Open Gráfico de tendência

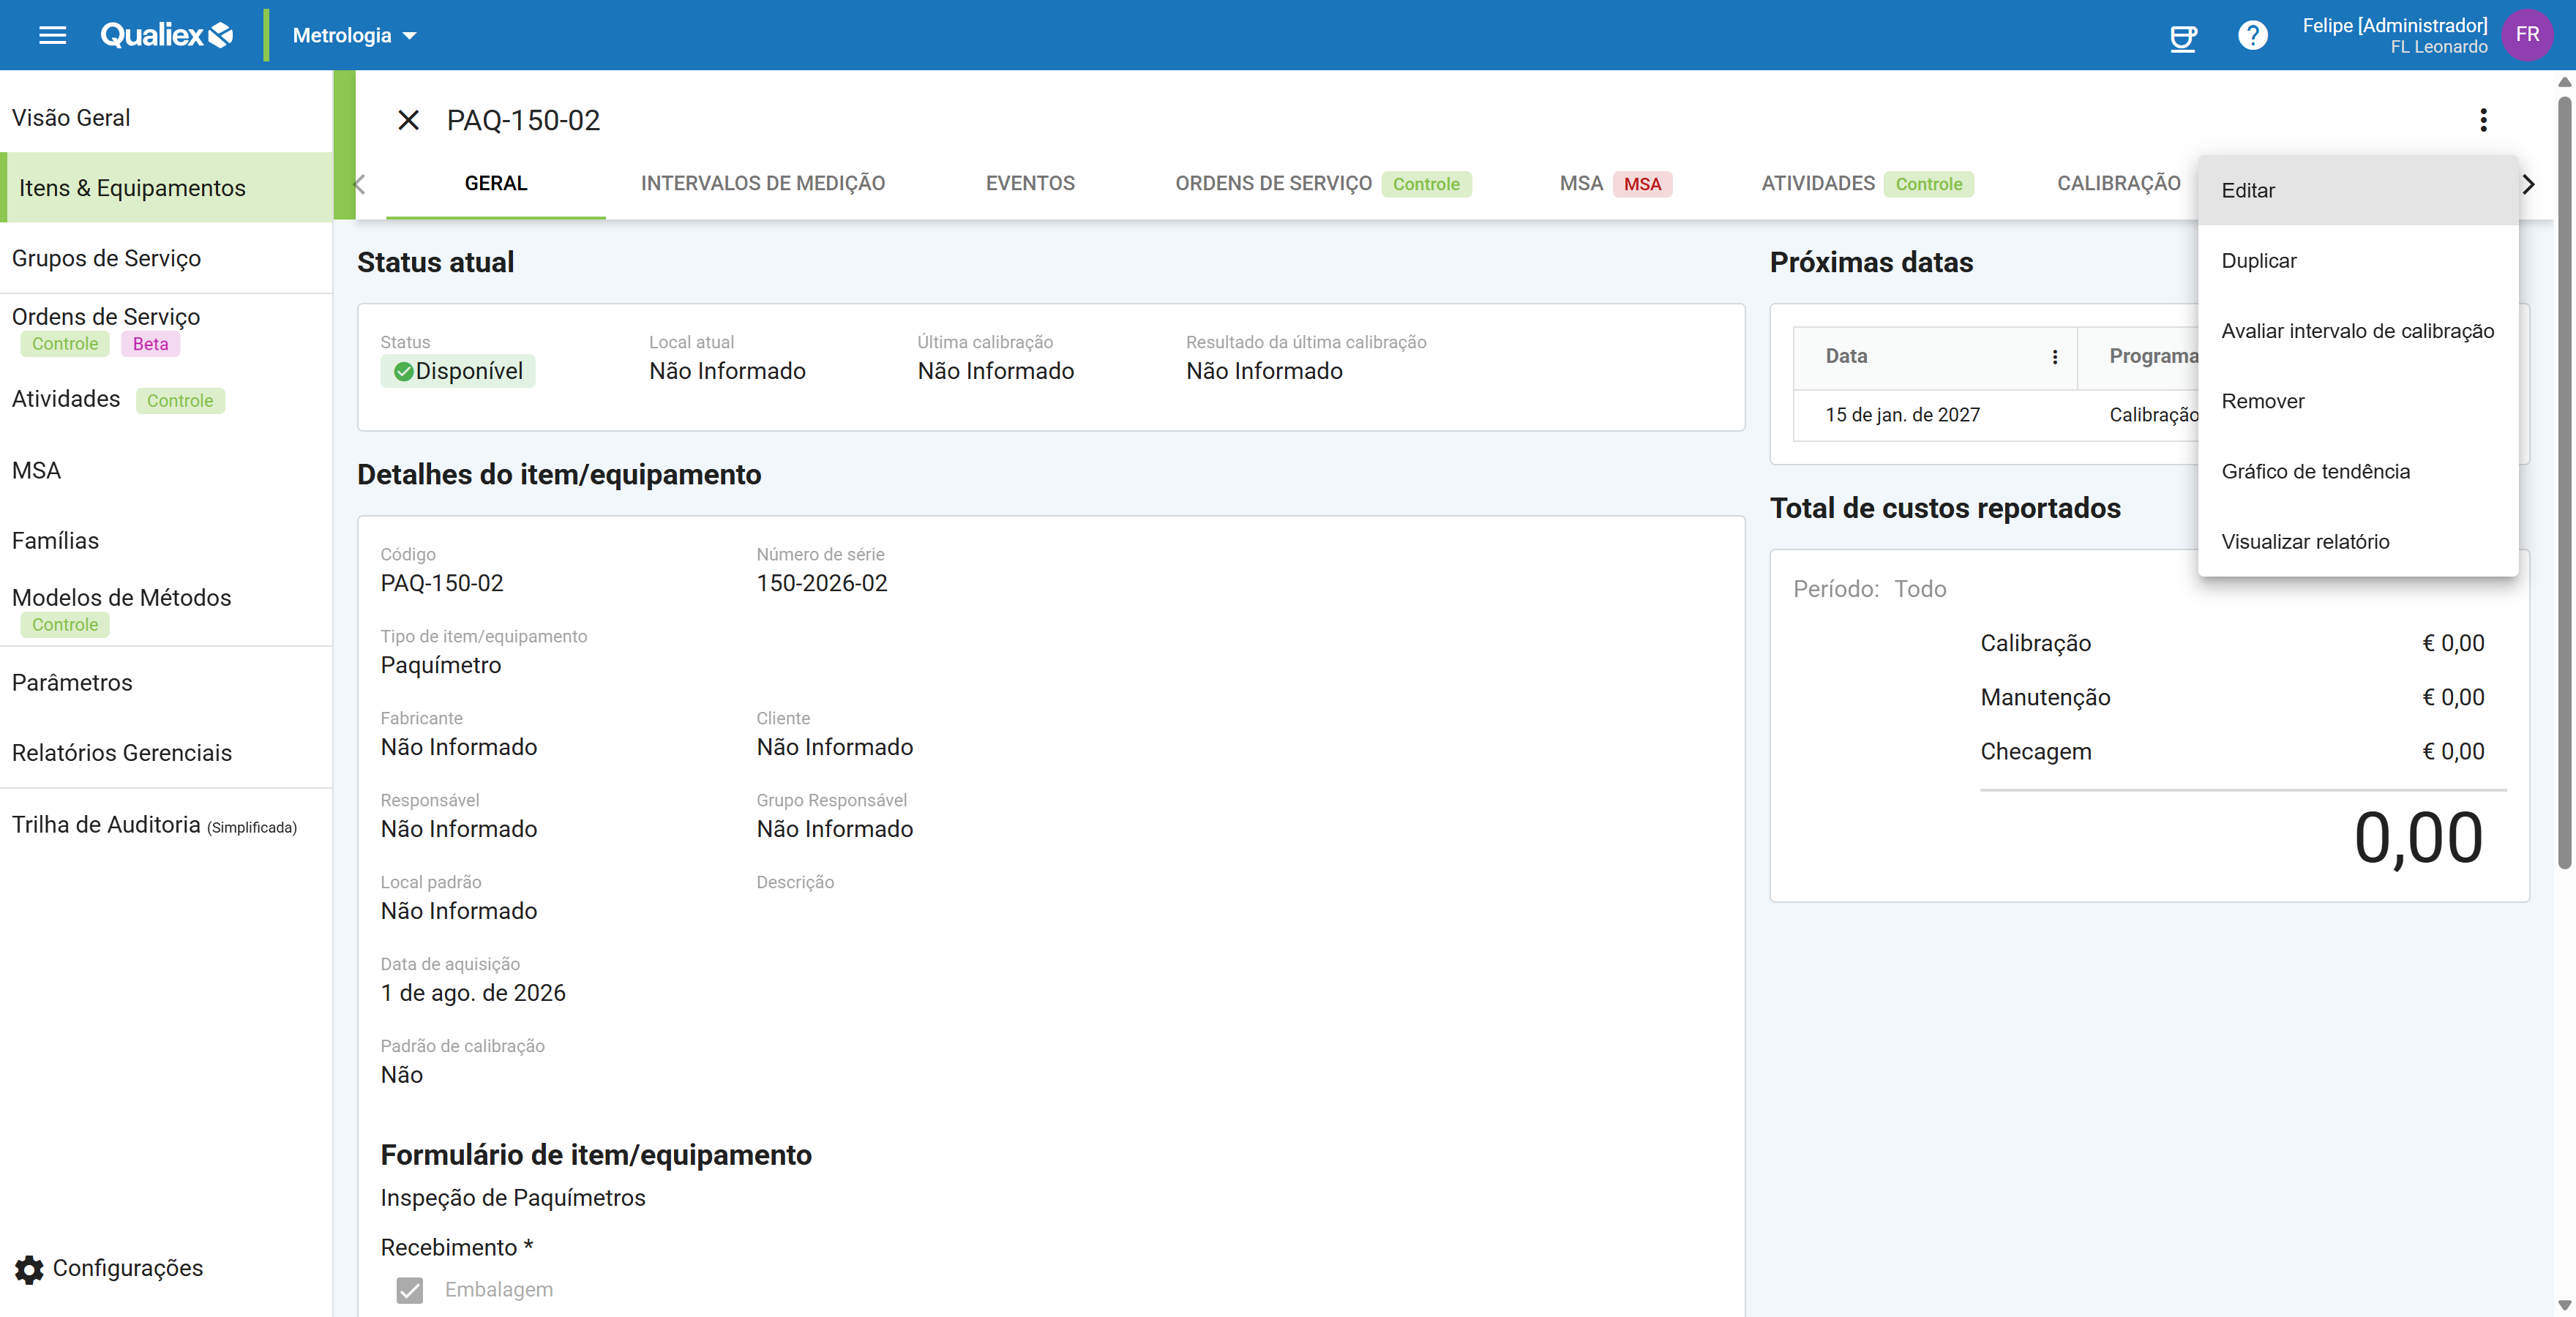(2357, 471)
